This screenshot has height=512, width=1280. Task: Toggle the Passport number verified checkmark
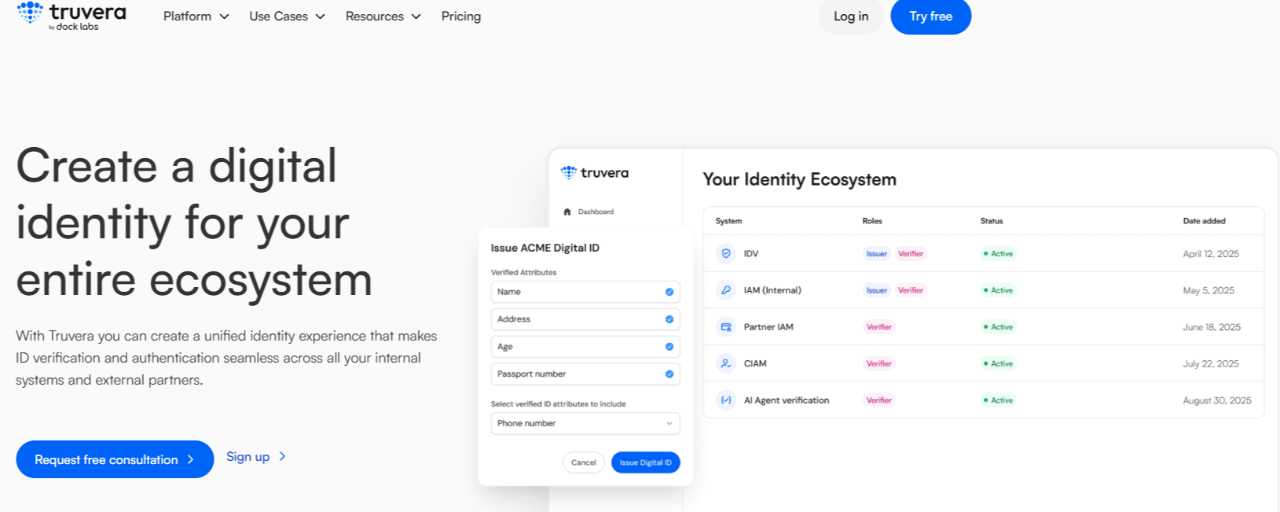pyautogui.click(x=669, y=374)
